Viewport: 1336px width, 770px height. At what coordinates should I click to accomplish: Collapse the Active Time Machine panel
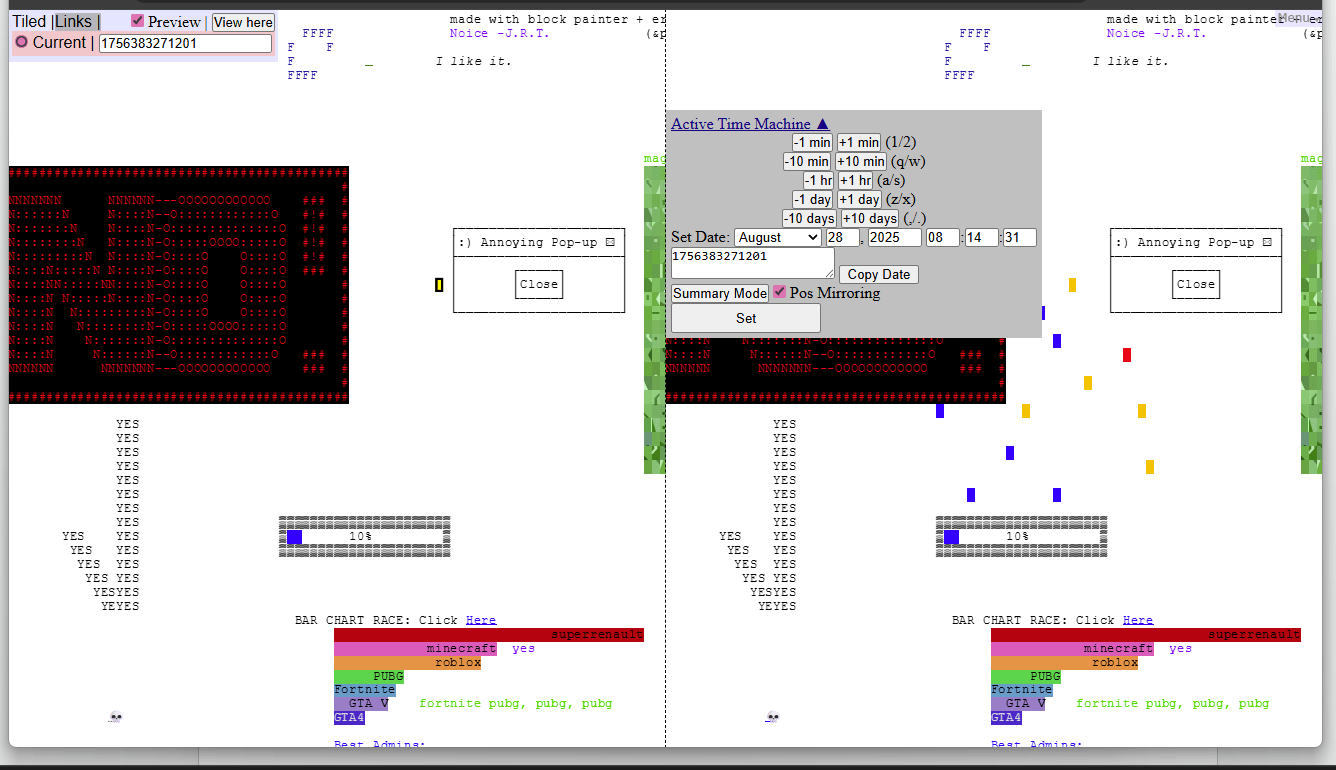pyautogui.click(x=750, y=124)
